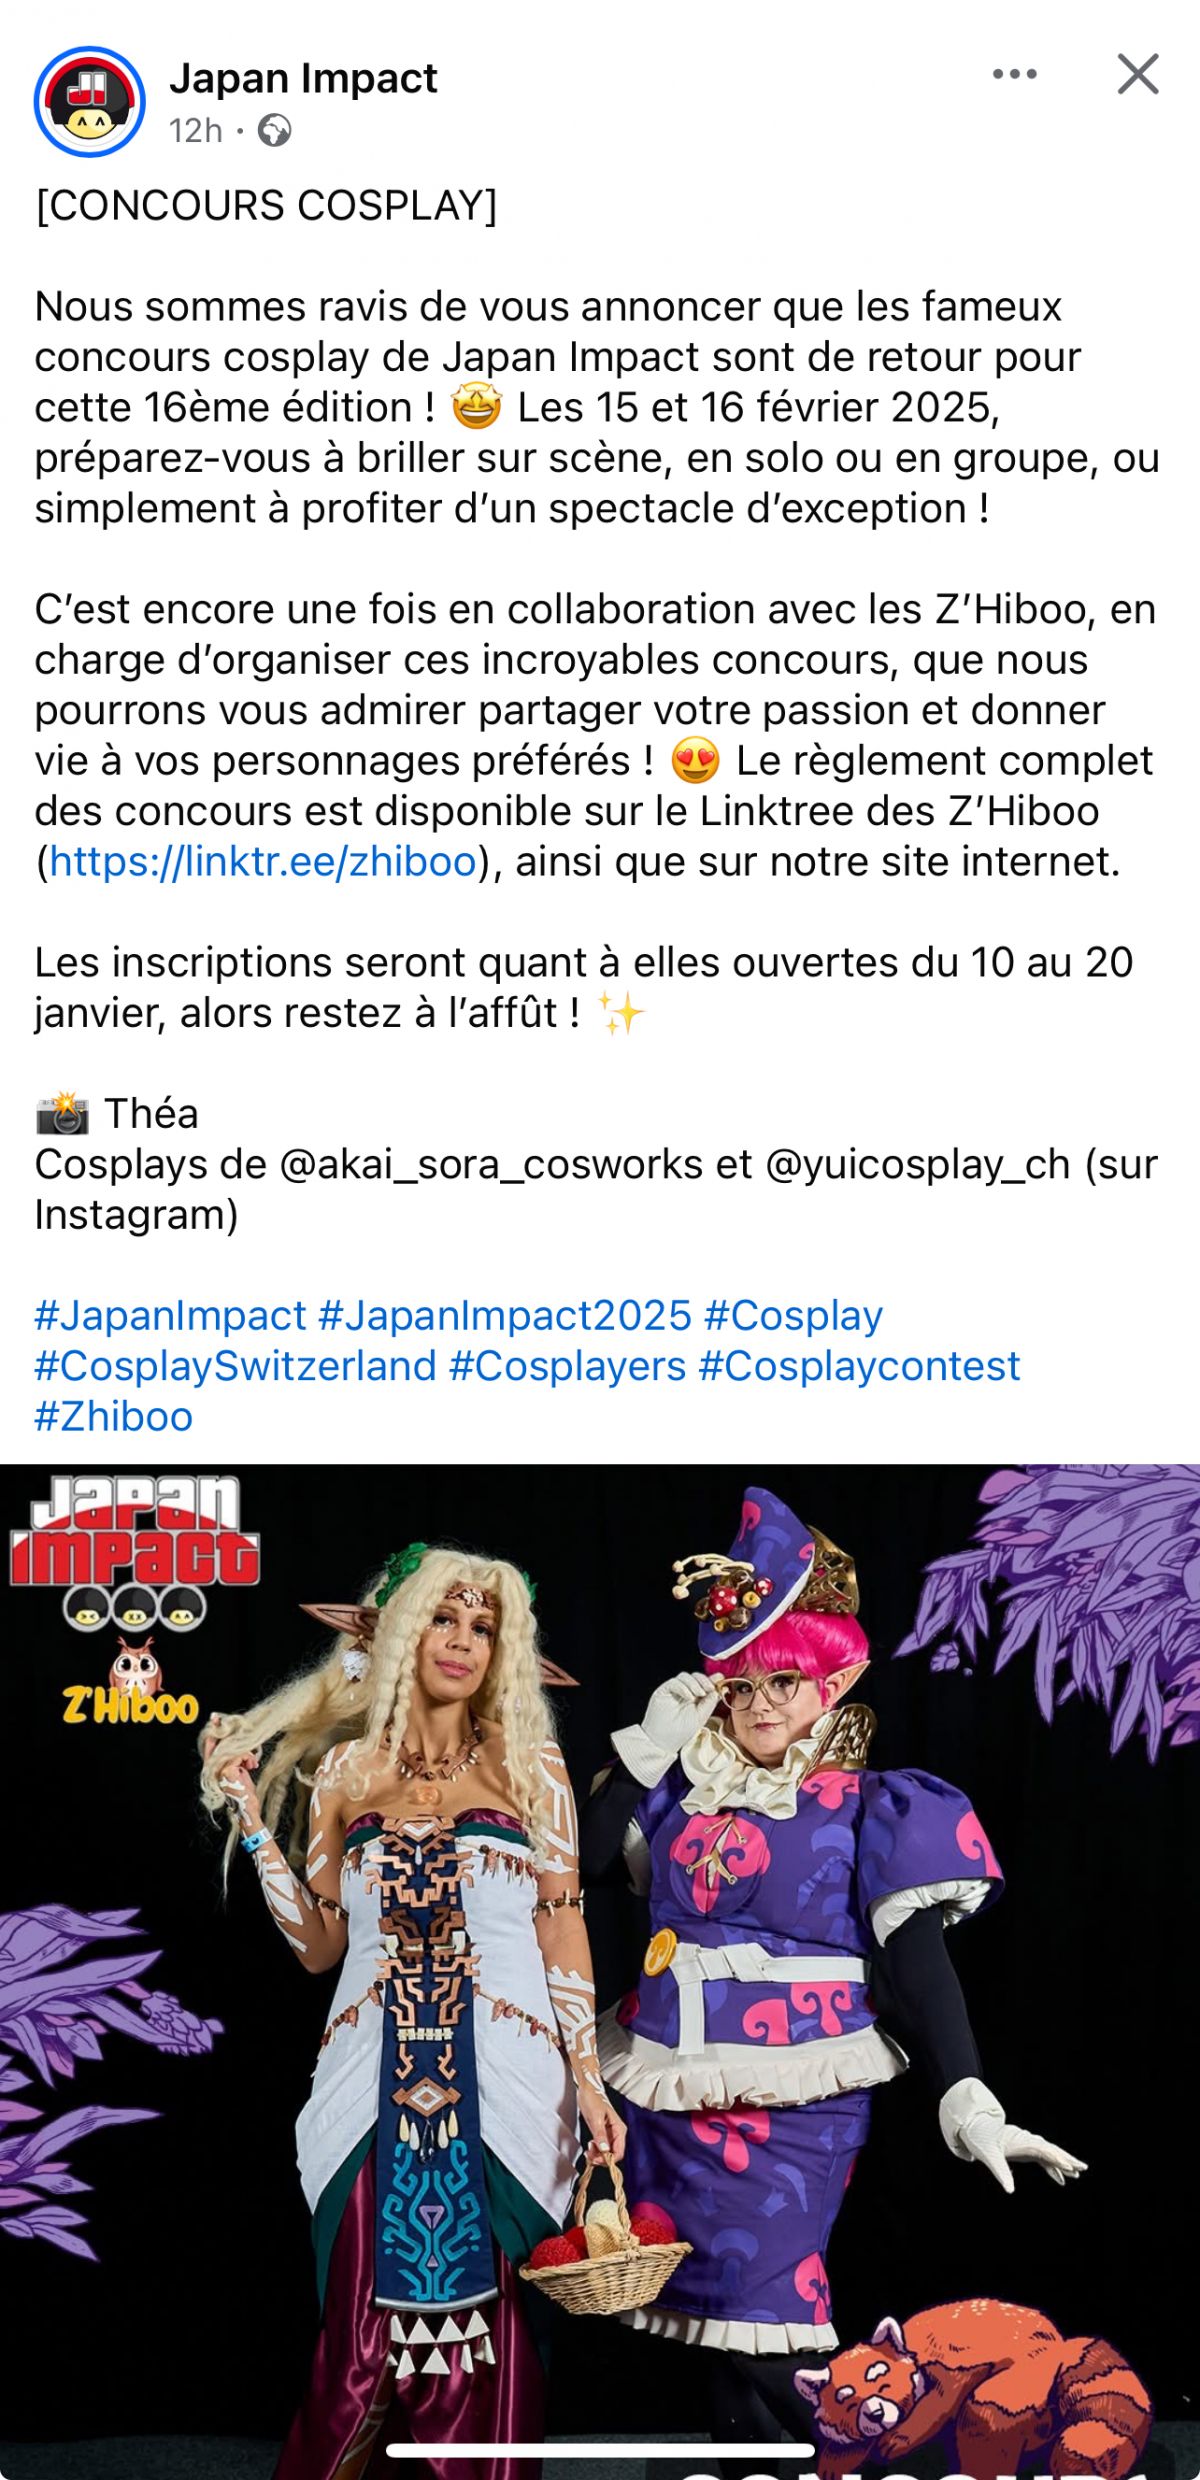Select the #Cosplay hashtag

[793, 1315]
